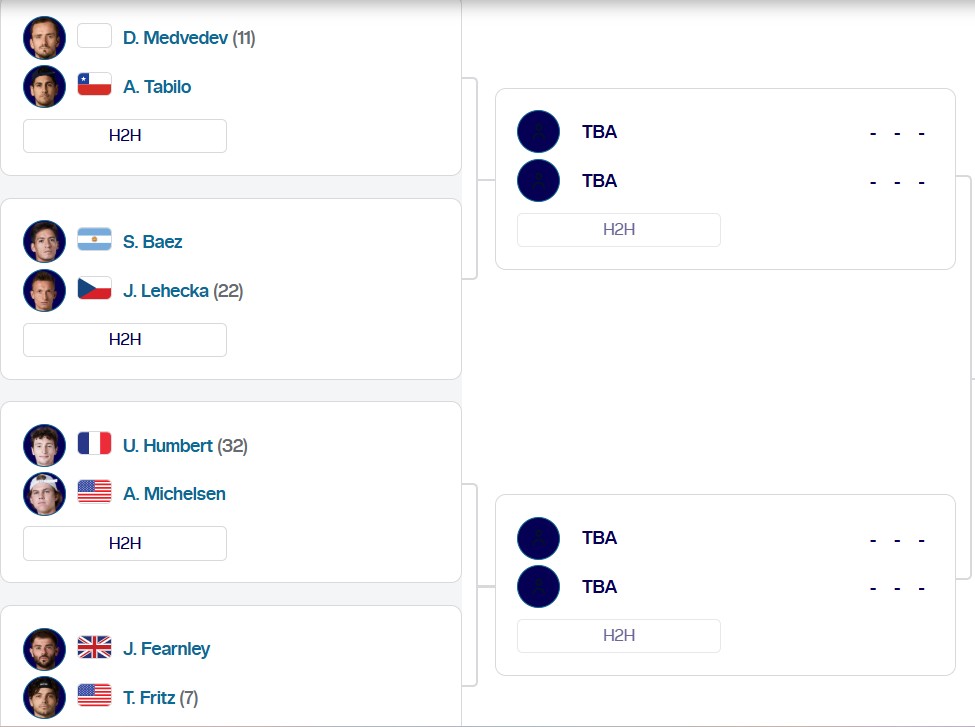Click the UK flag next to Fearnley
Viewport: 975px width, 727px height.
[94, 648]
